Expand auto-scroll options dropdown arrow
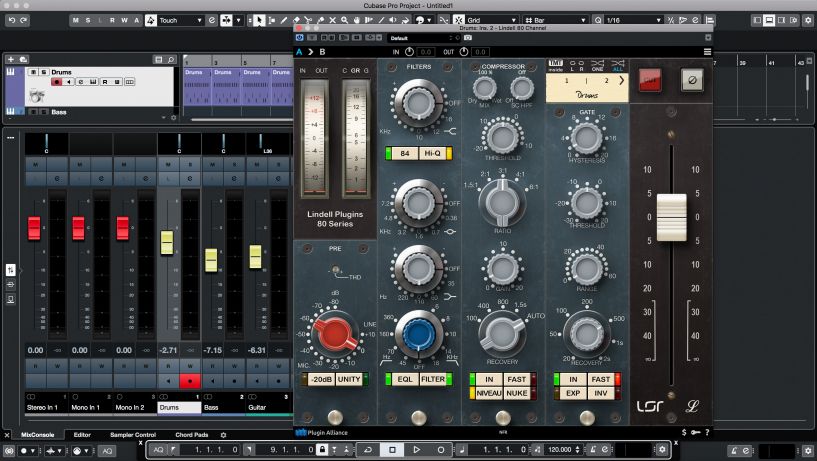 click(x=239, y=20)
